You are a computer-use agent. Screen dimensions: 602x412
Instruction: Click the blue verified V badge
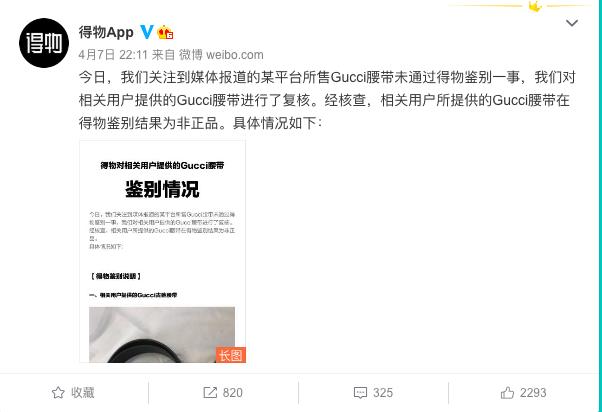pos(146,32)
